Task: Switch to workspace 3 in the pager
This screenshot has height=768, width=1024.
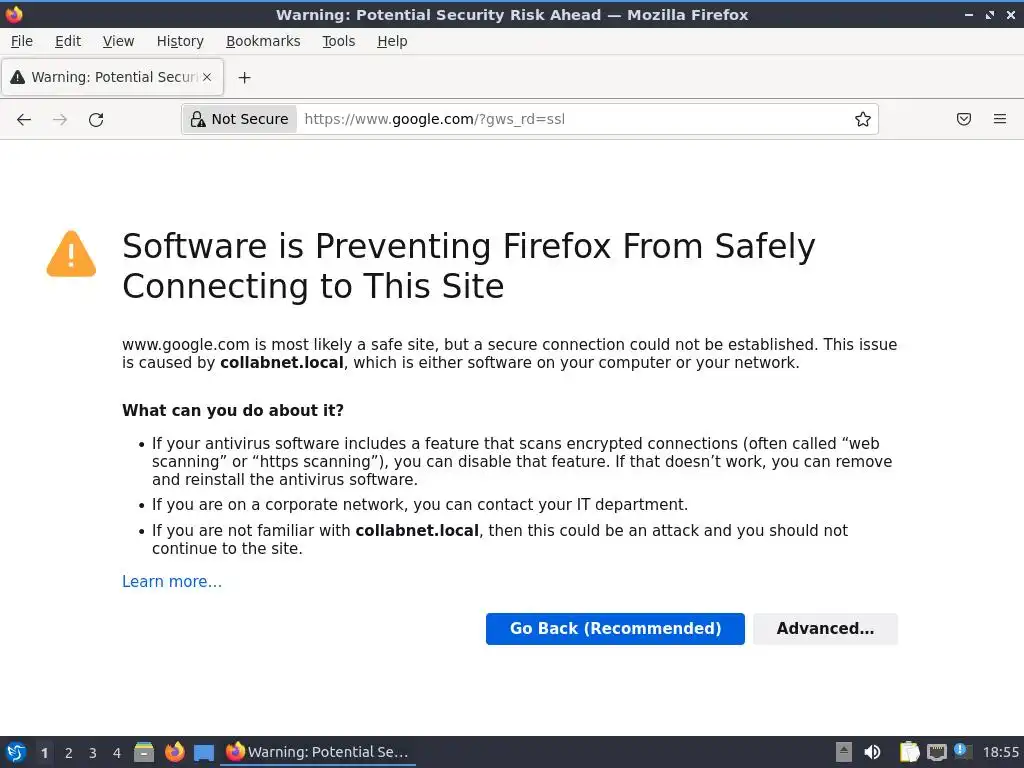Action: 93,753
